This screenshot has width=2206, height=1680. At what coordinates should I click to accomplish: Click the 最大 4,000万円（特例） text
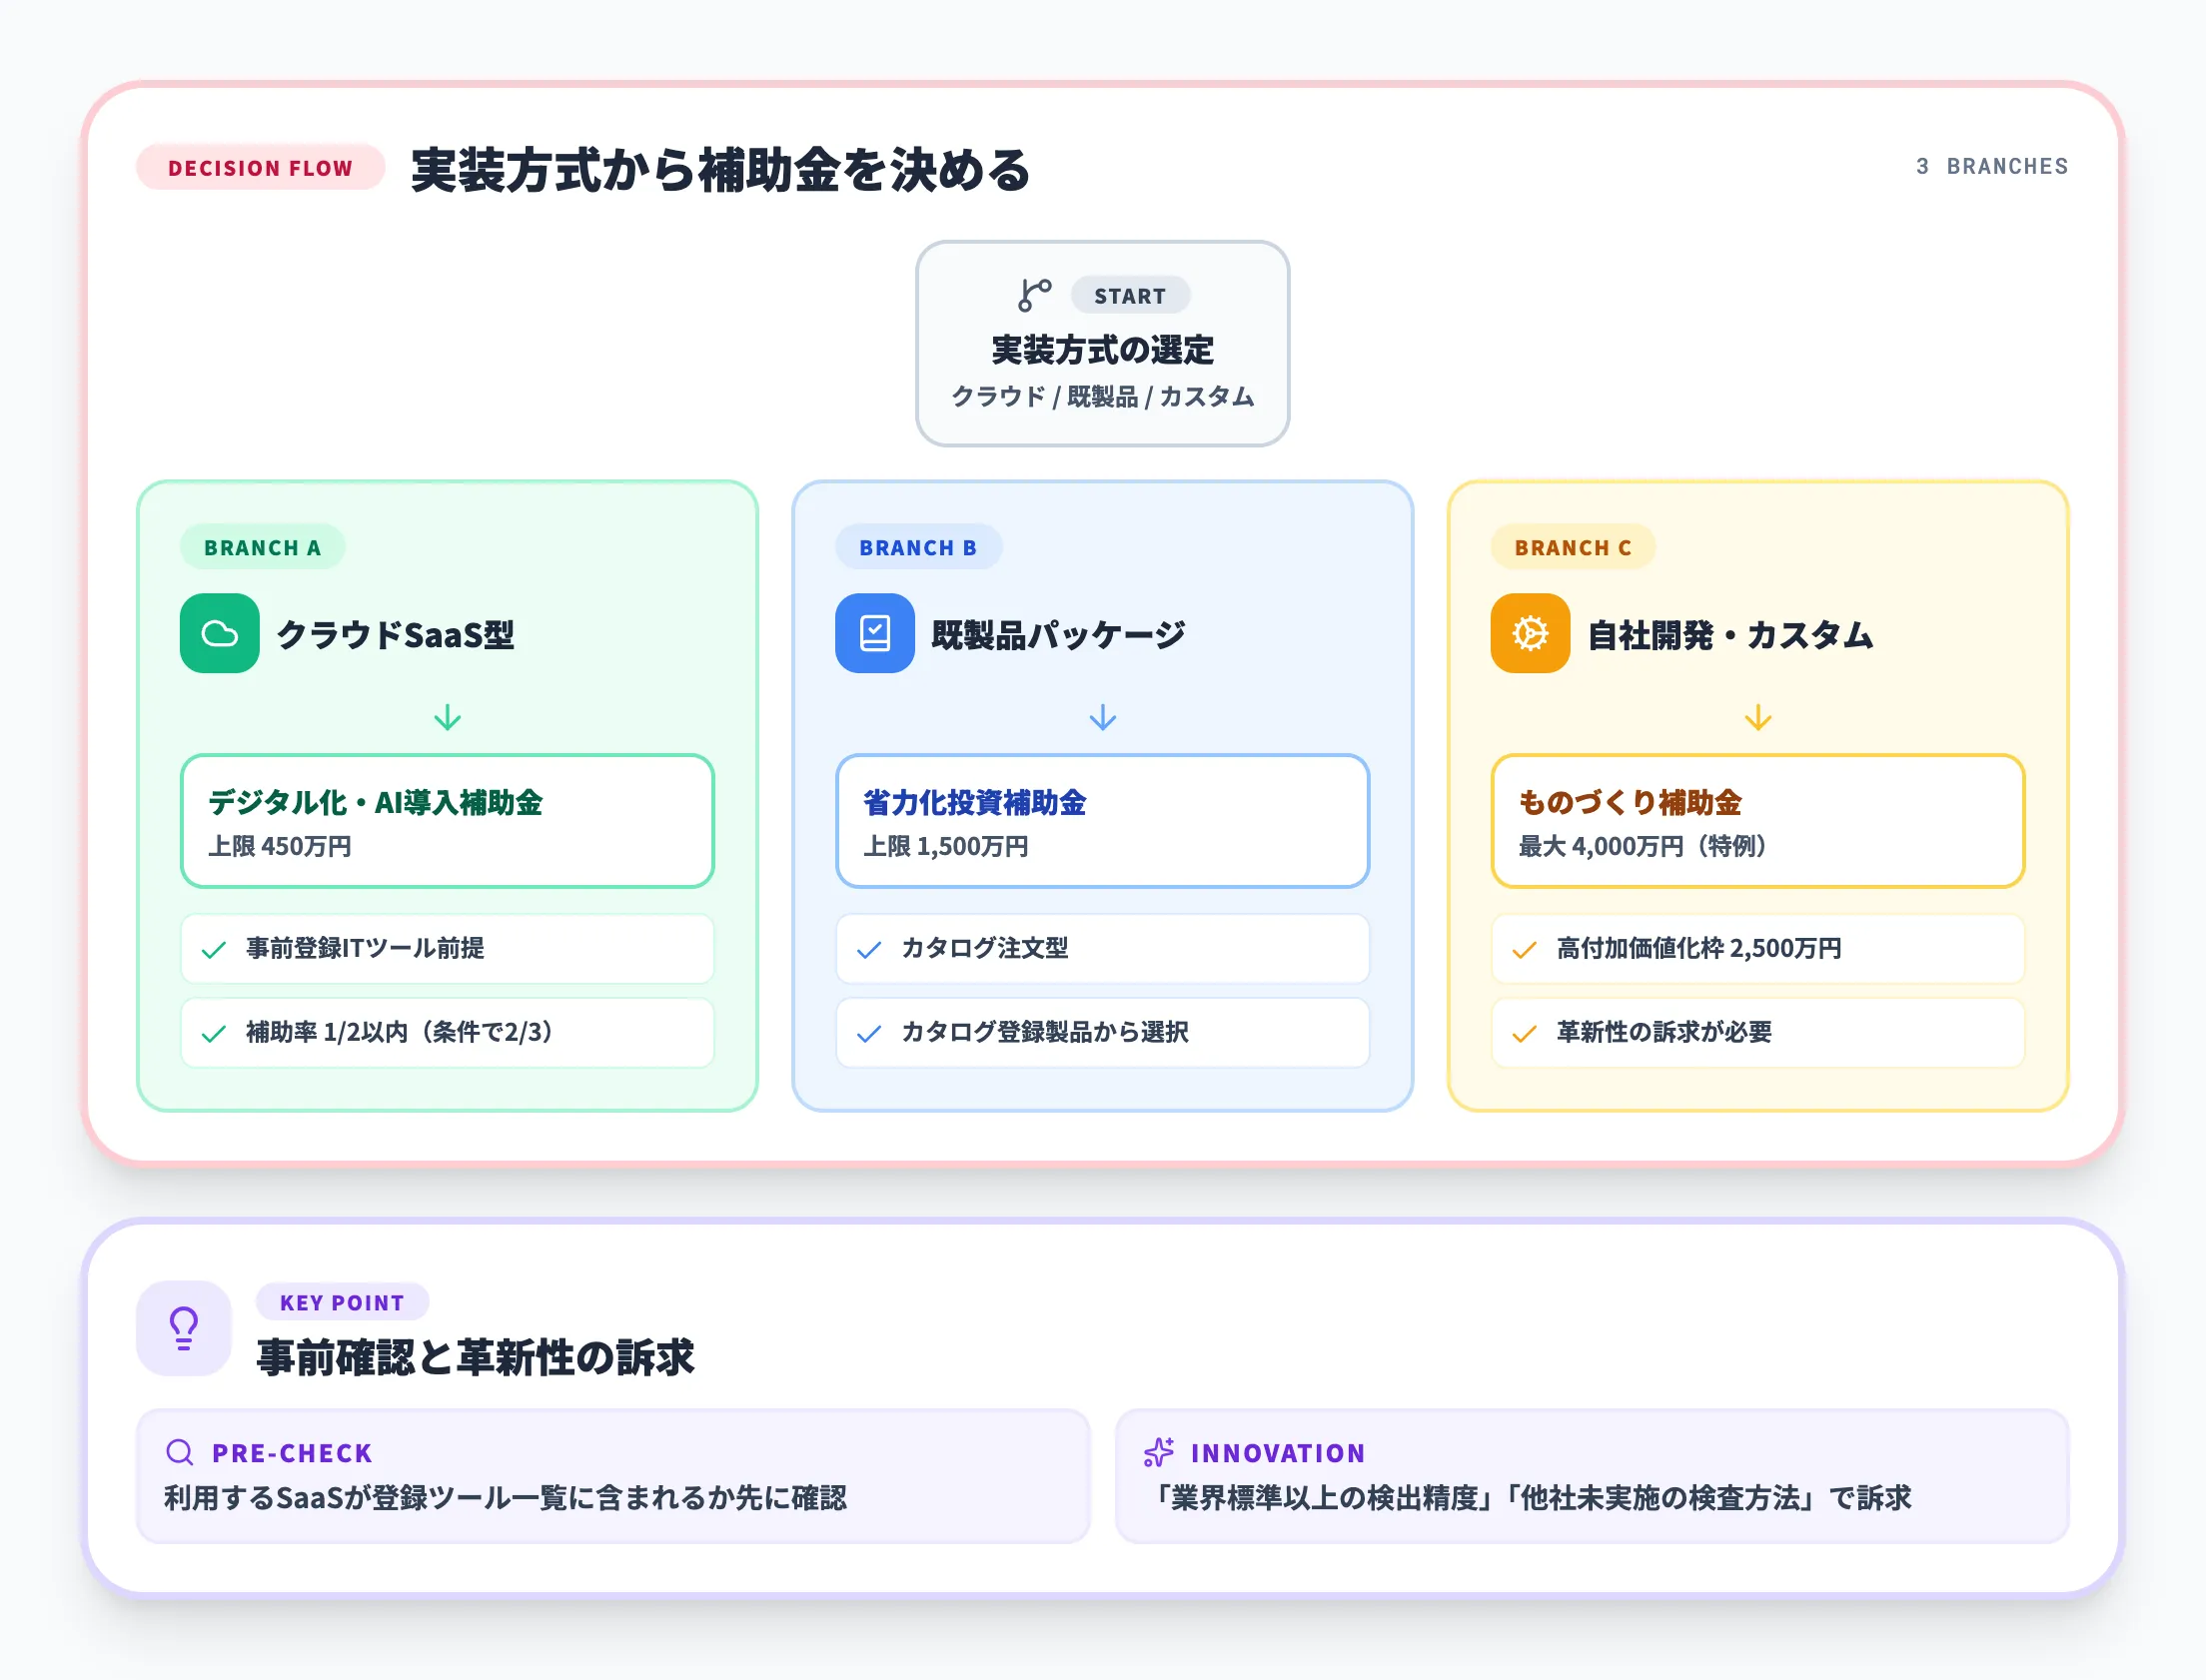point(1644,846)
